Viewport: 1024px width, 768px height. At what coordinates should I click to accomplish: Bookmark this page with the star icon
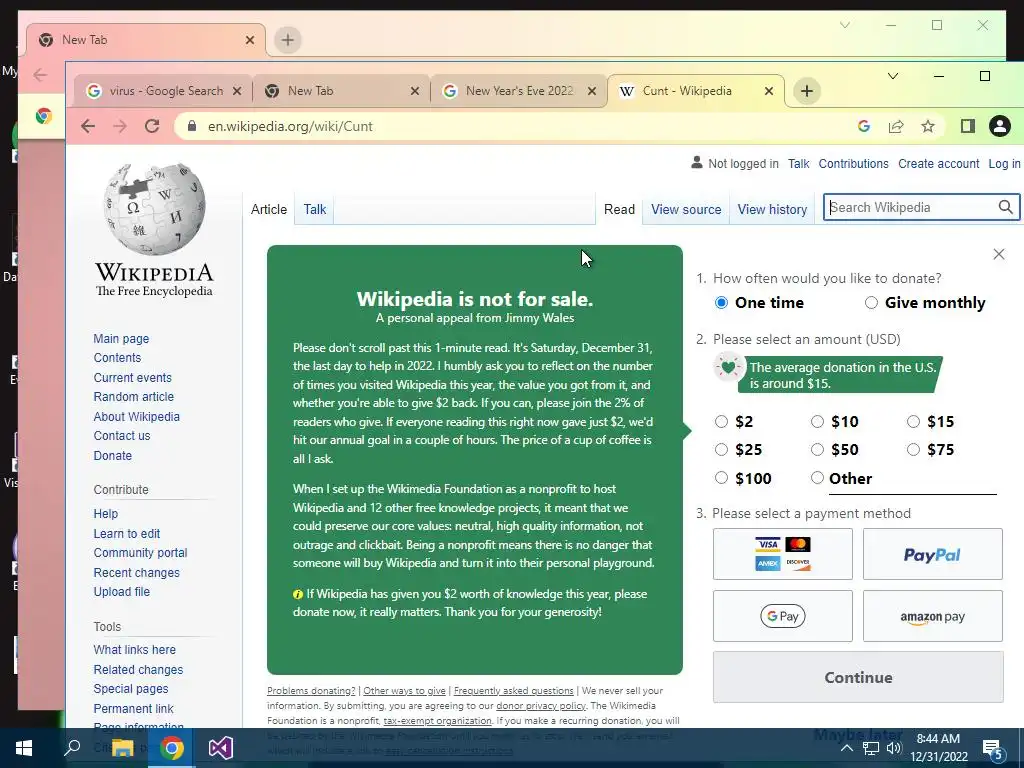click(928, 126)
